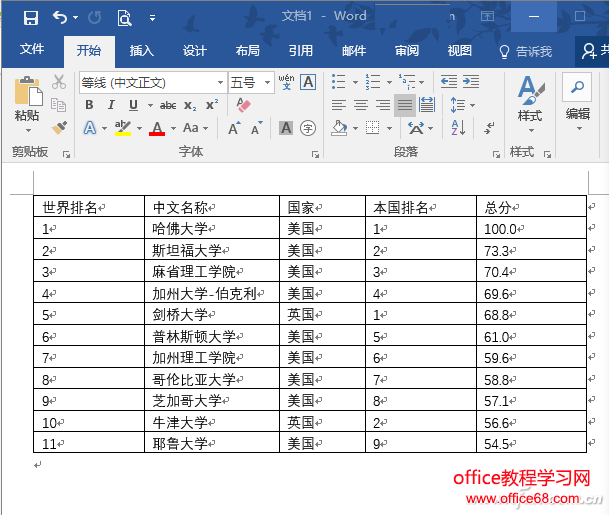The width and height of the screenshot is (609, 515).
Task: Click the 告诉我 search box
Action: 526,51
